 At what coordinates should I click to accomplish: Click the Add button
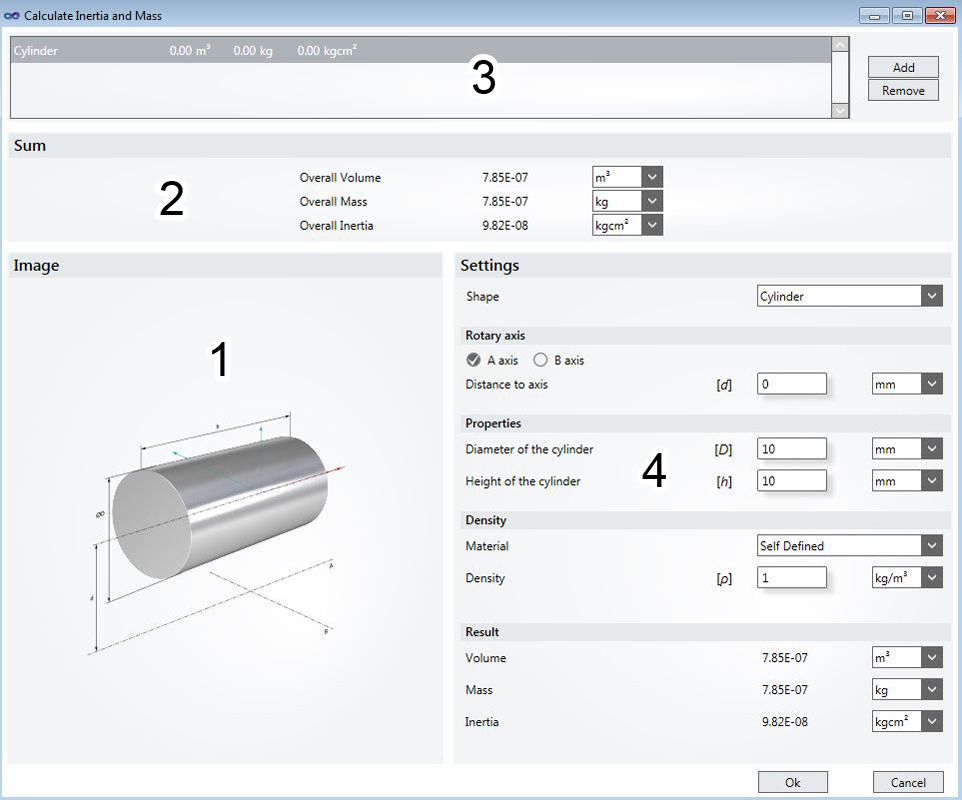(x=903, y=67)
